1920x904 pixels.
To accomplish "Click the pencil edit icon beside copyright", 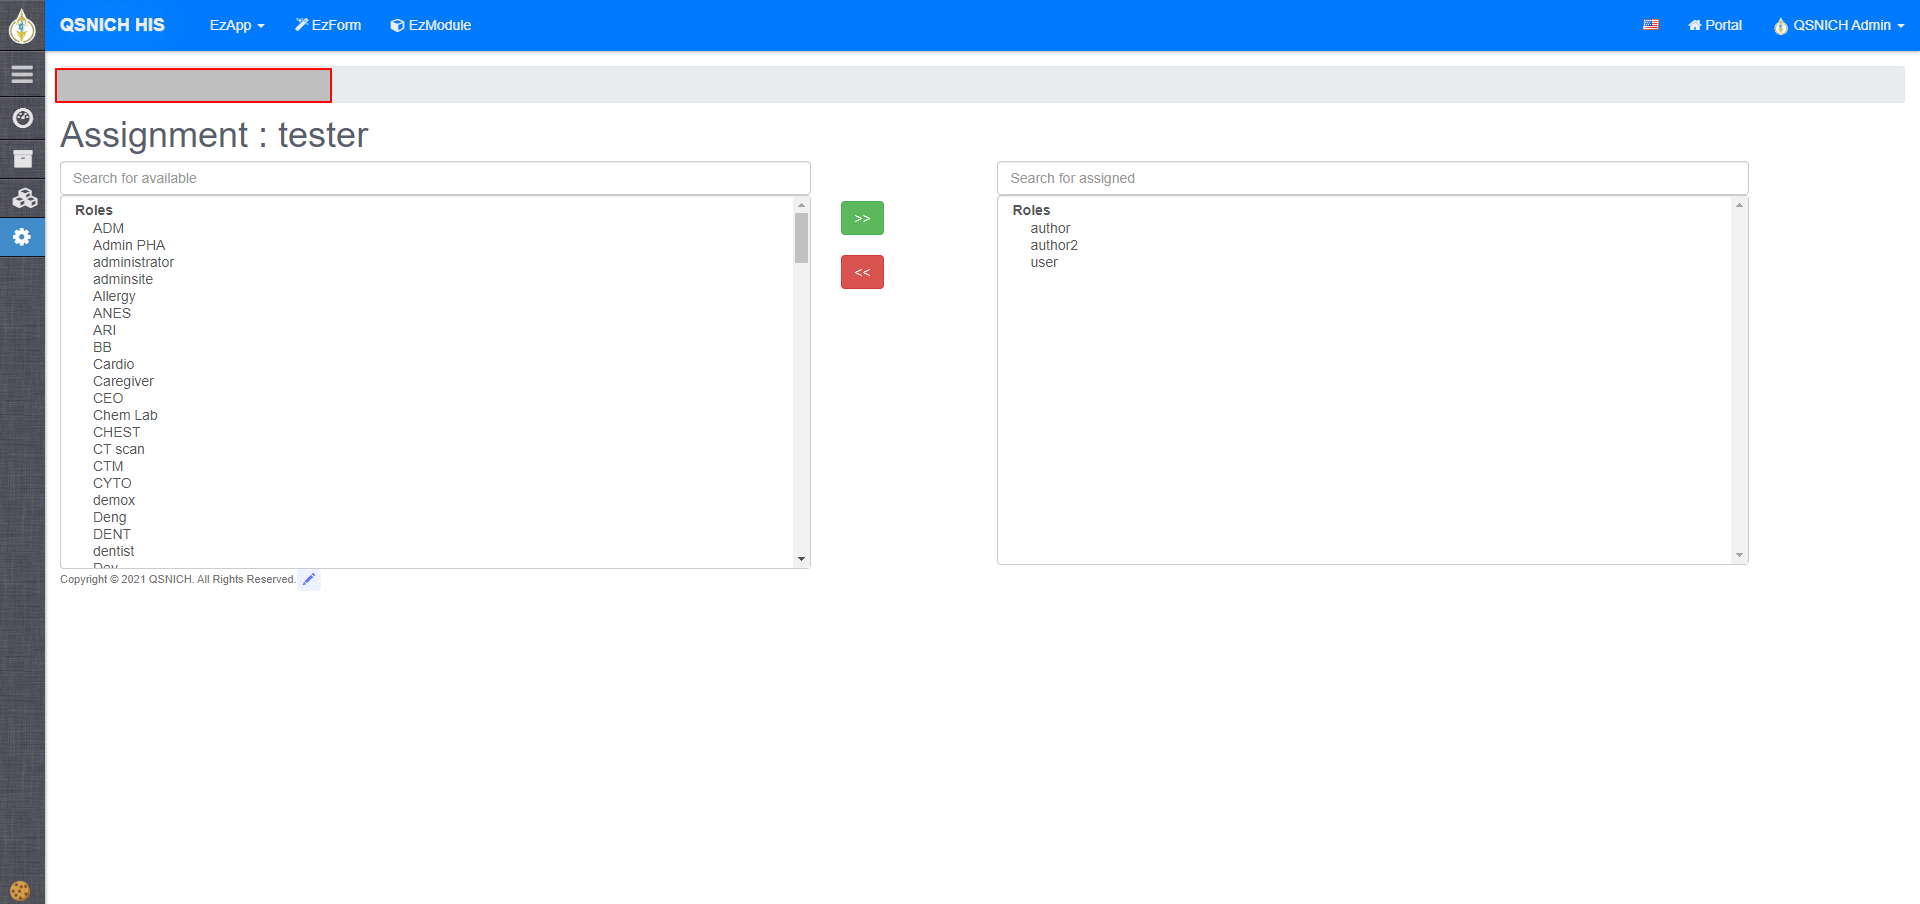I will 309,579.
